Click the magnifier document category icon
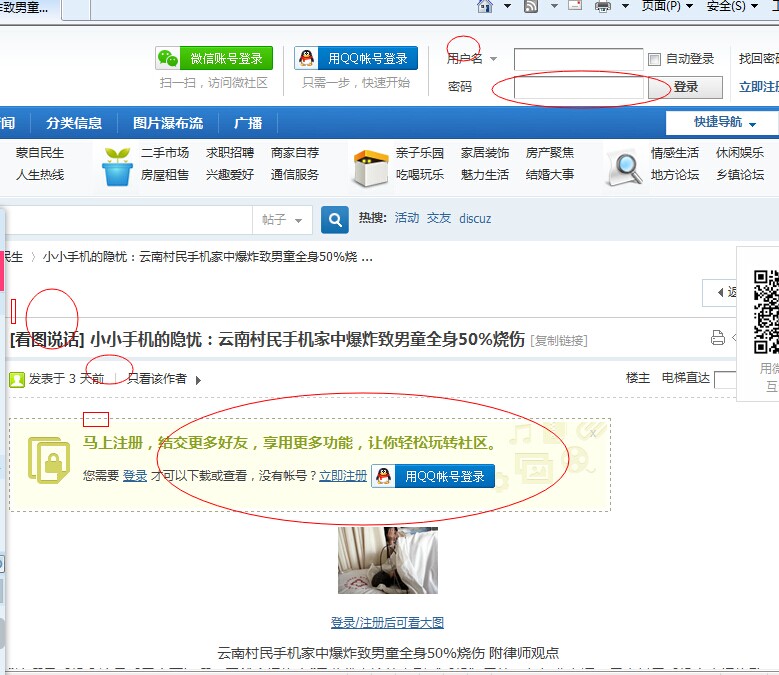This screenshot has height=675, width=779. pos(624,168)
